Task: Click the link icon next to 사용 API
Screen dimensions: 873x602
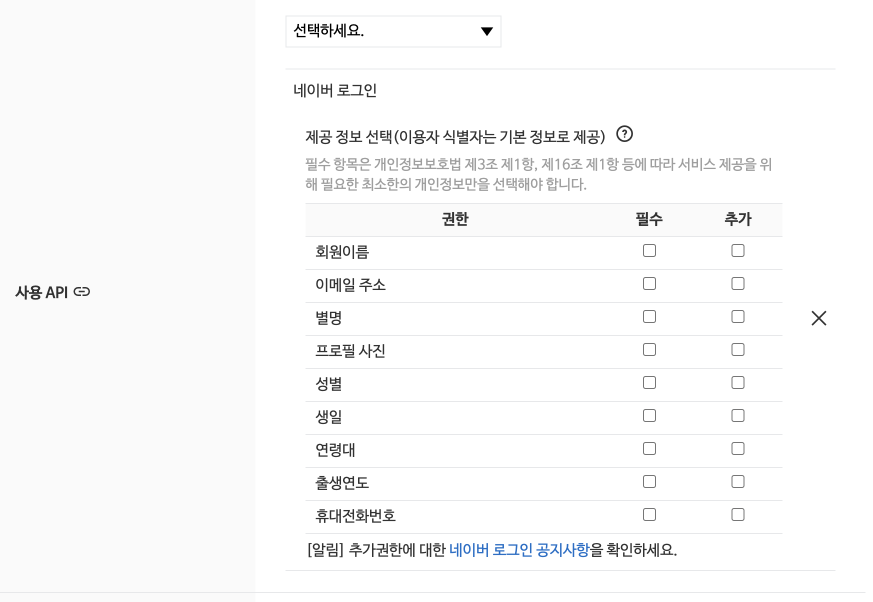Action: pyautogui.click(x=80, y=292)
